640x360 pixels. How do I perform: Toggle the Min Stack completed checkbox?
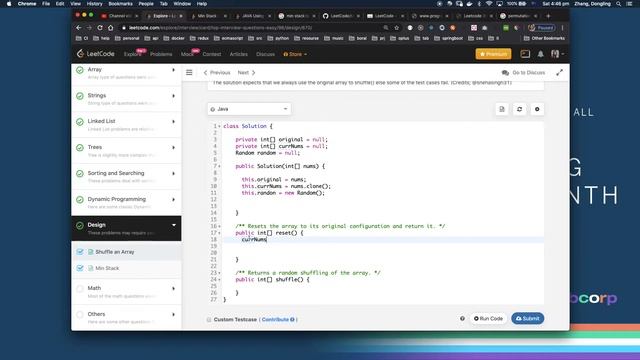(80, 268)
